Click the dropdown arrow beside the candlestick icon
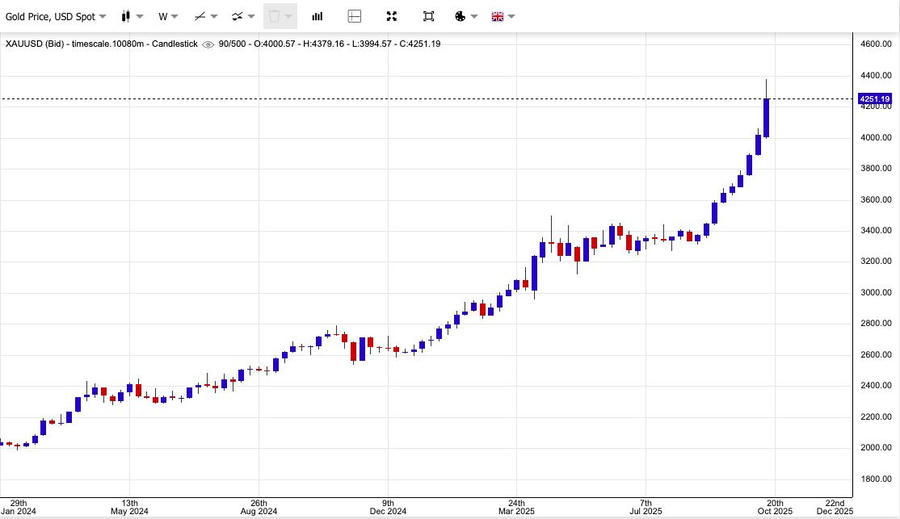 [x=140, y=16]
